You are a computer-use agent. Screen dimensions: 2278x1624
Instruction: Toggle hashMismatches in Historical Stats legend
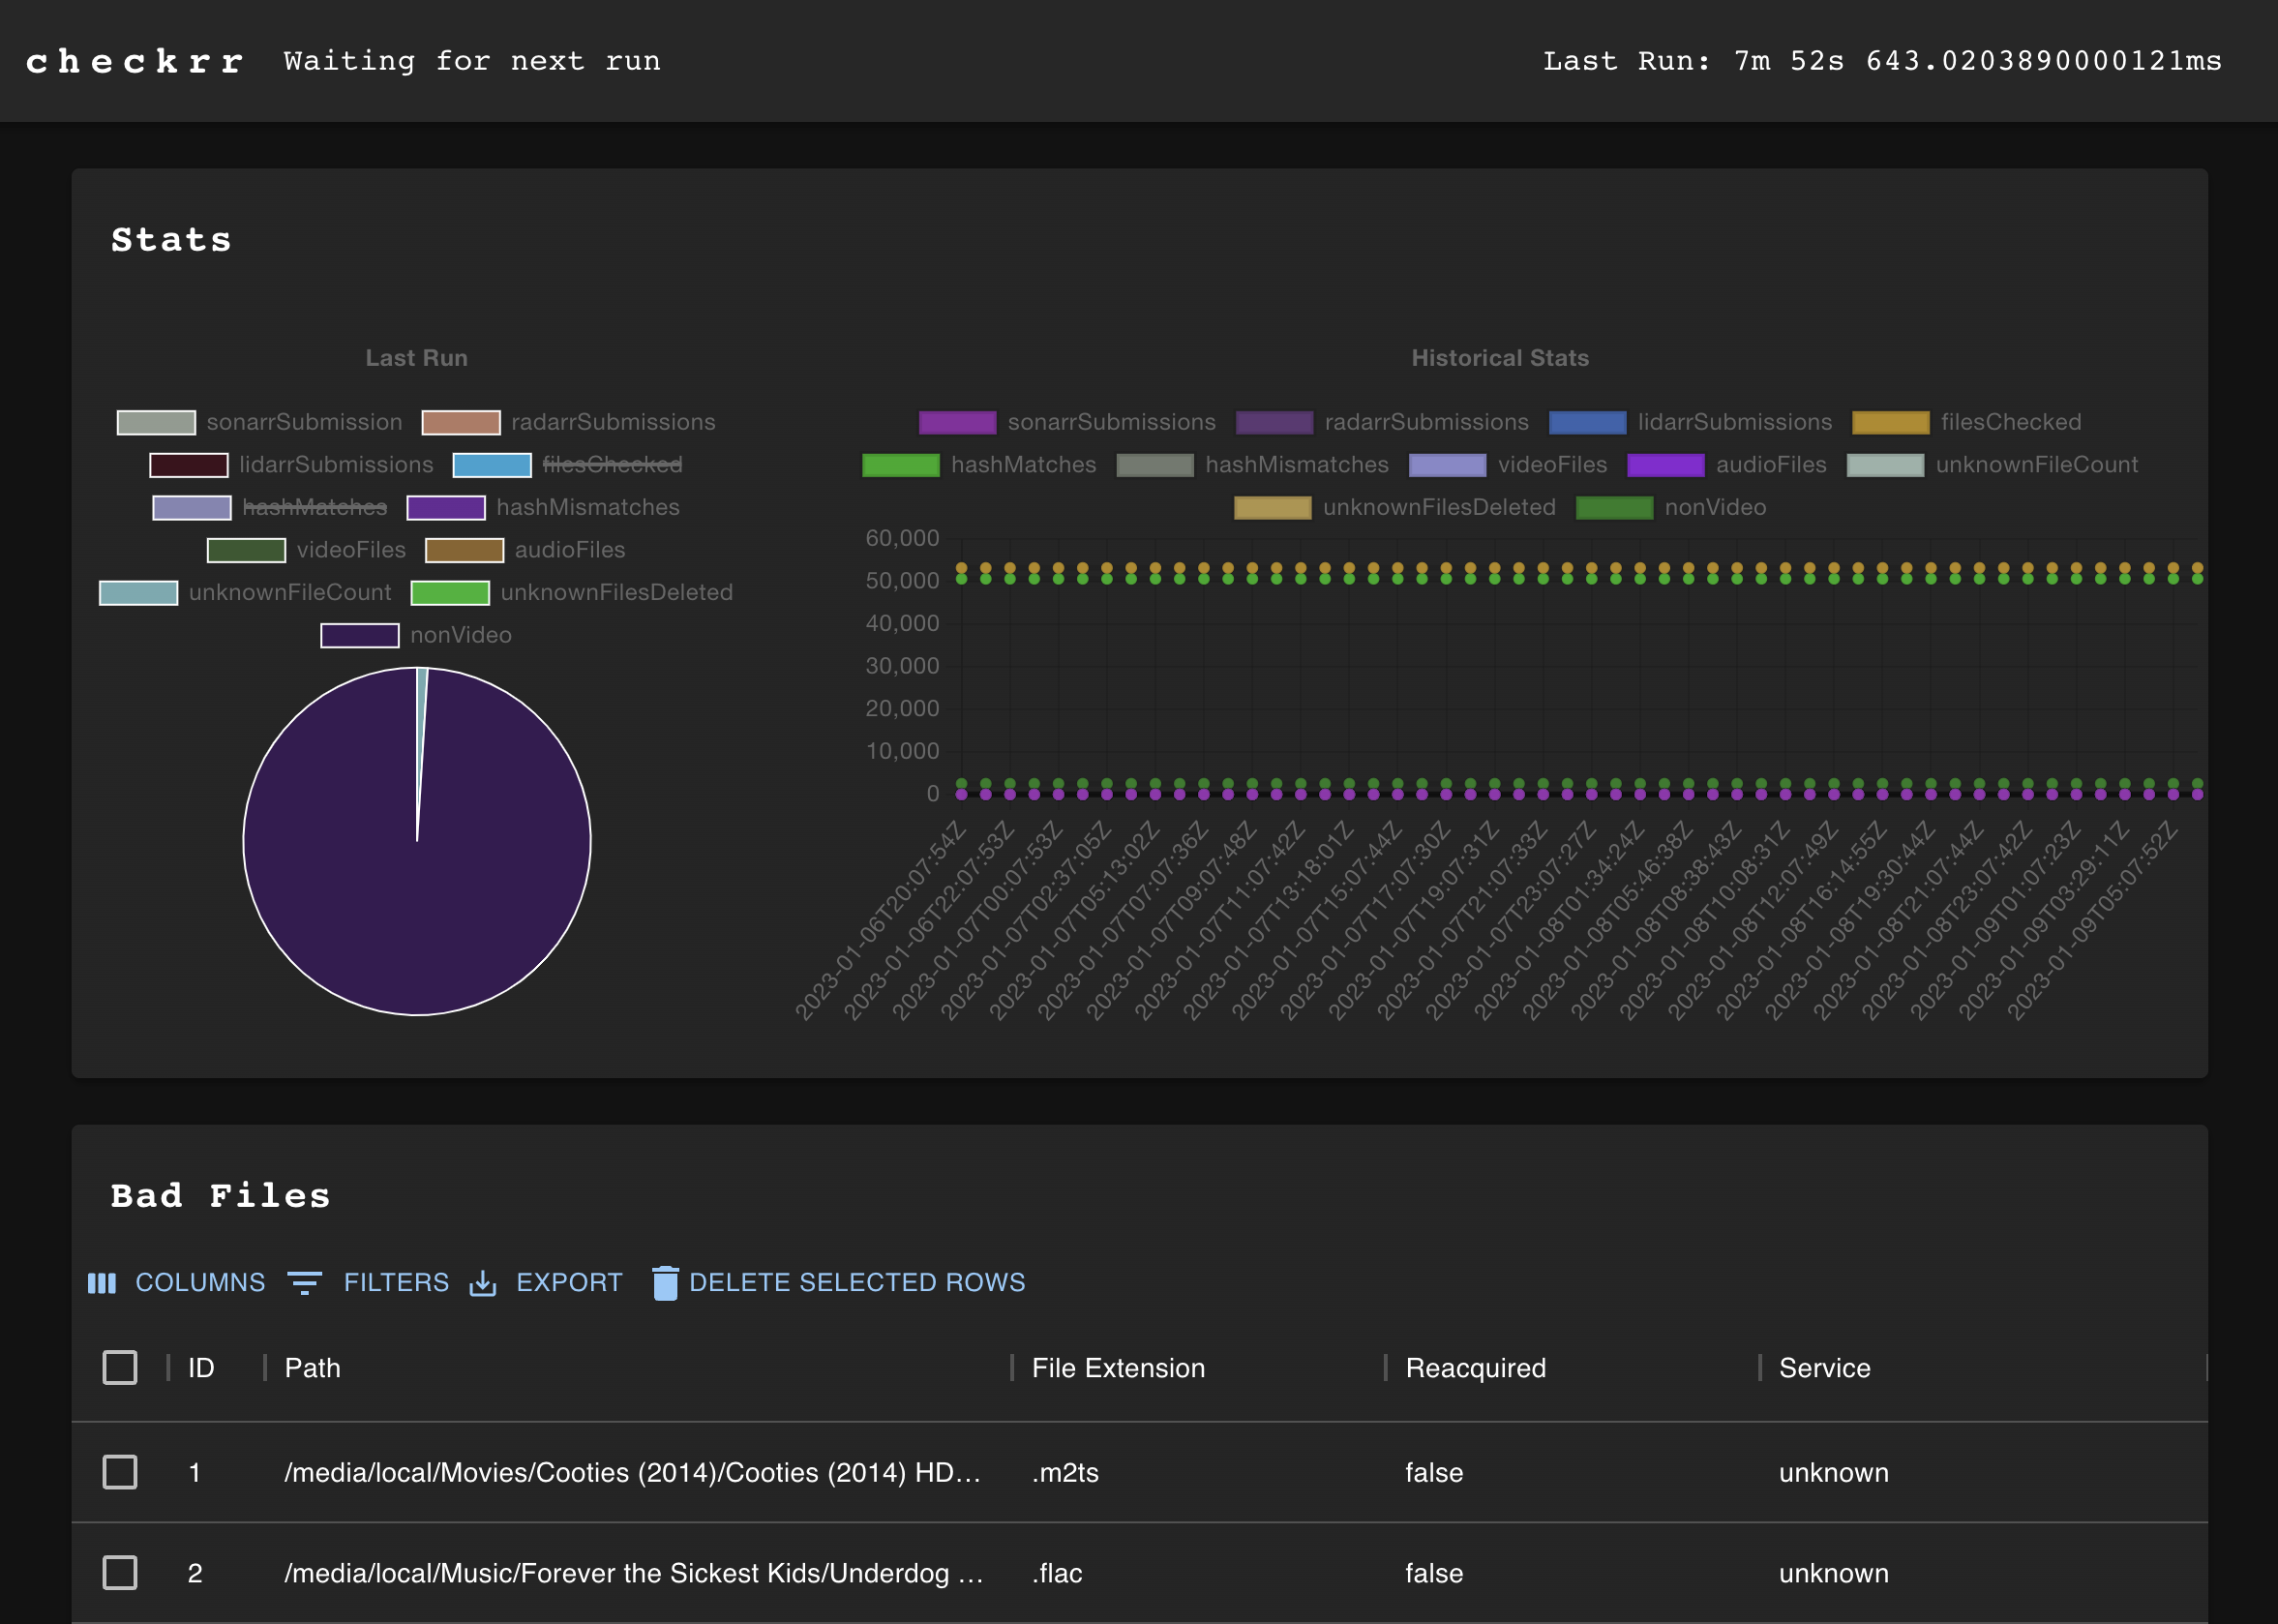(1252, 465)
